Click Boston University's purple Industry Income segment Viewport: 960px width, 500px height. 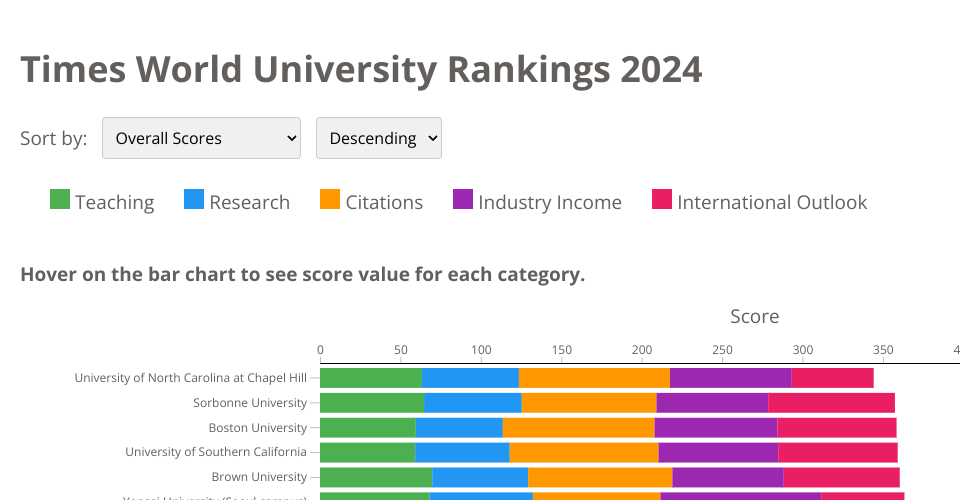click(x=715, y=428)
